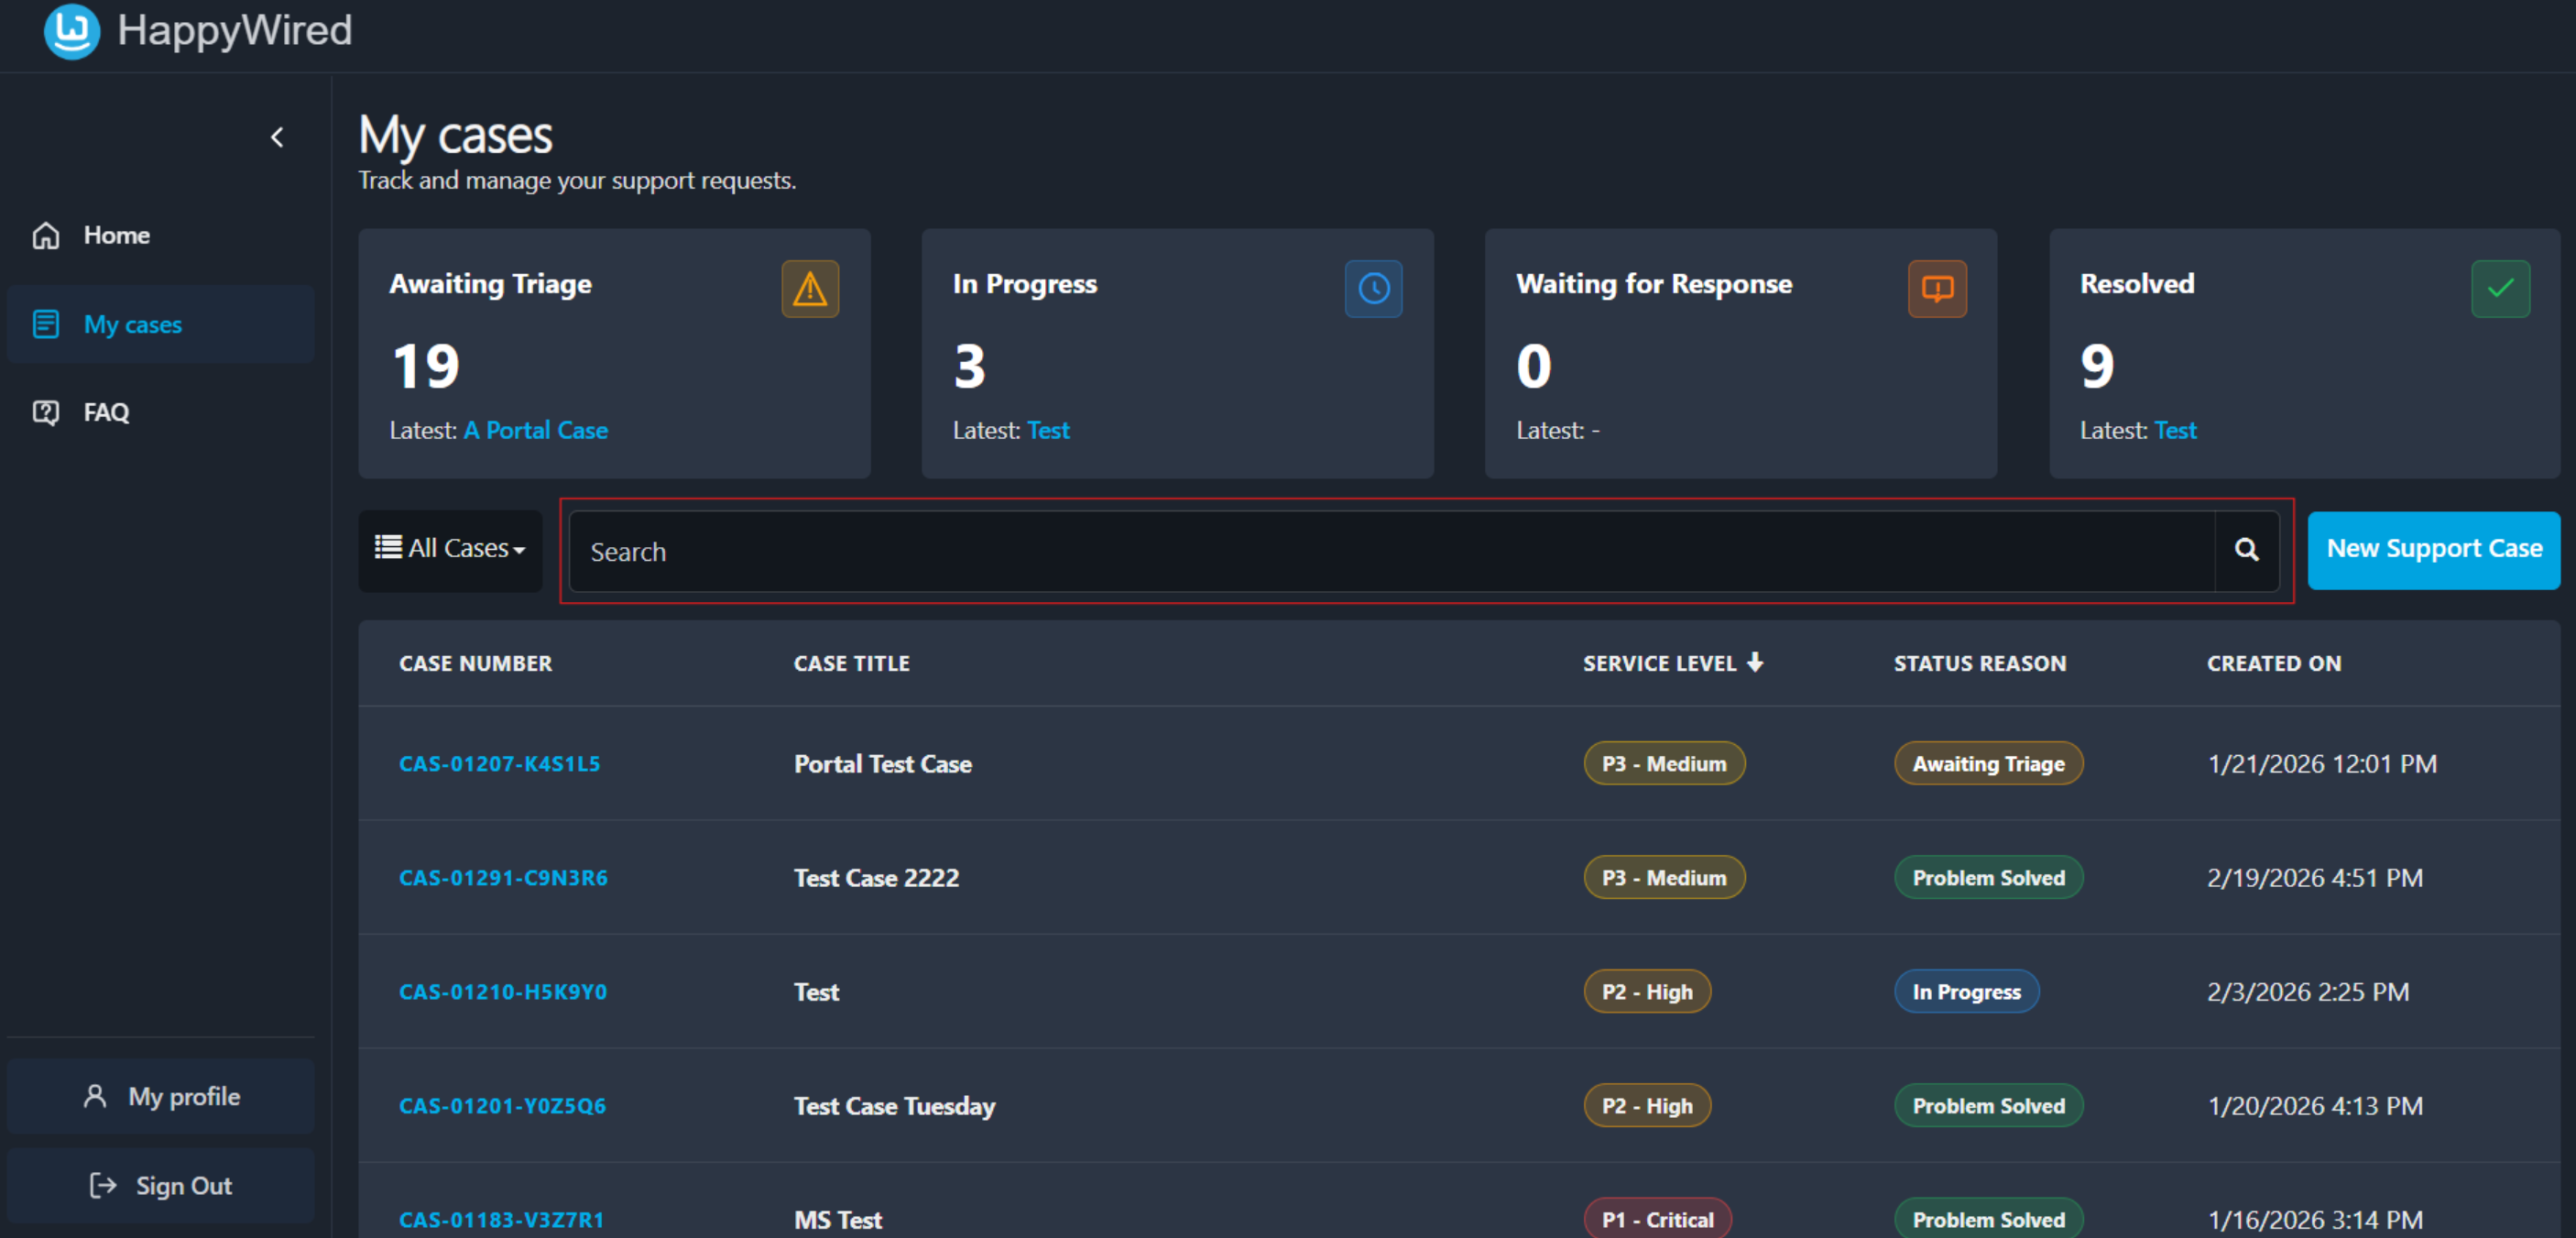Click the Test Case 2222 title

[x=876, y=878]
